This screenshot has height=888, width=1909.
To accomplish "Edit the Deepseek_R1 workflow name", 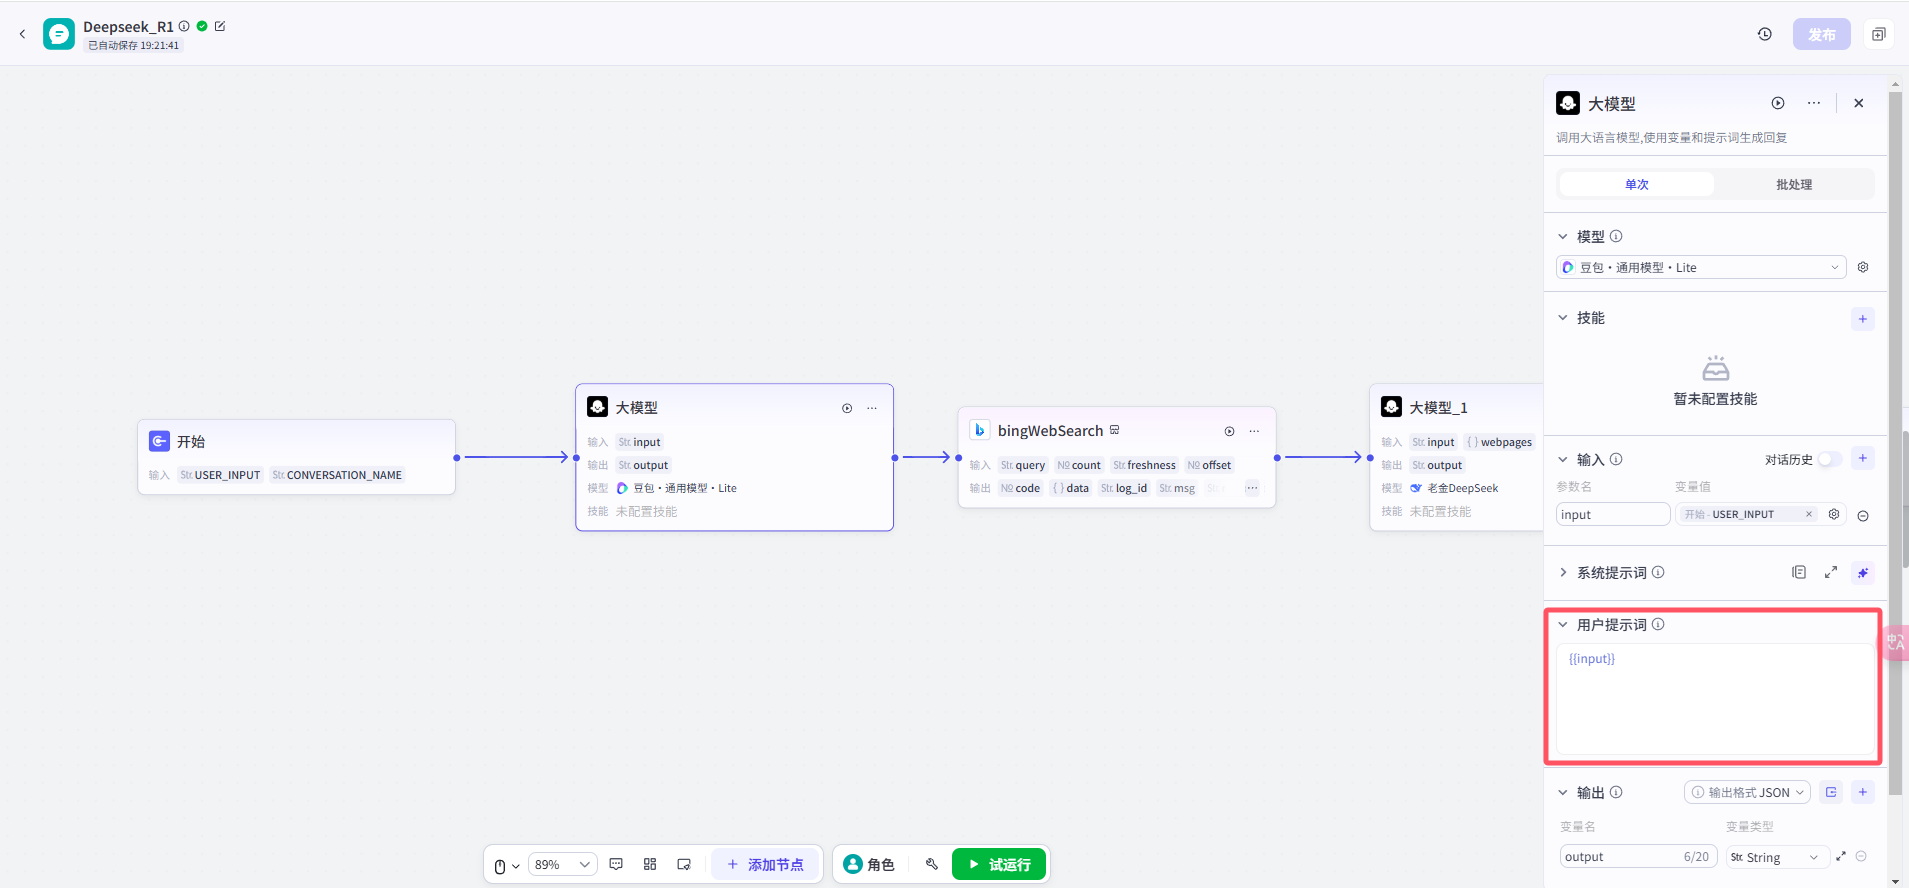I will (x=220, y=26).
